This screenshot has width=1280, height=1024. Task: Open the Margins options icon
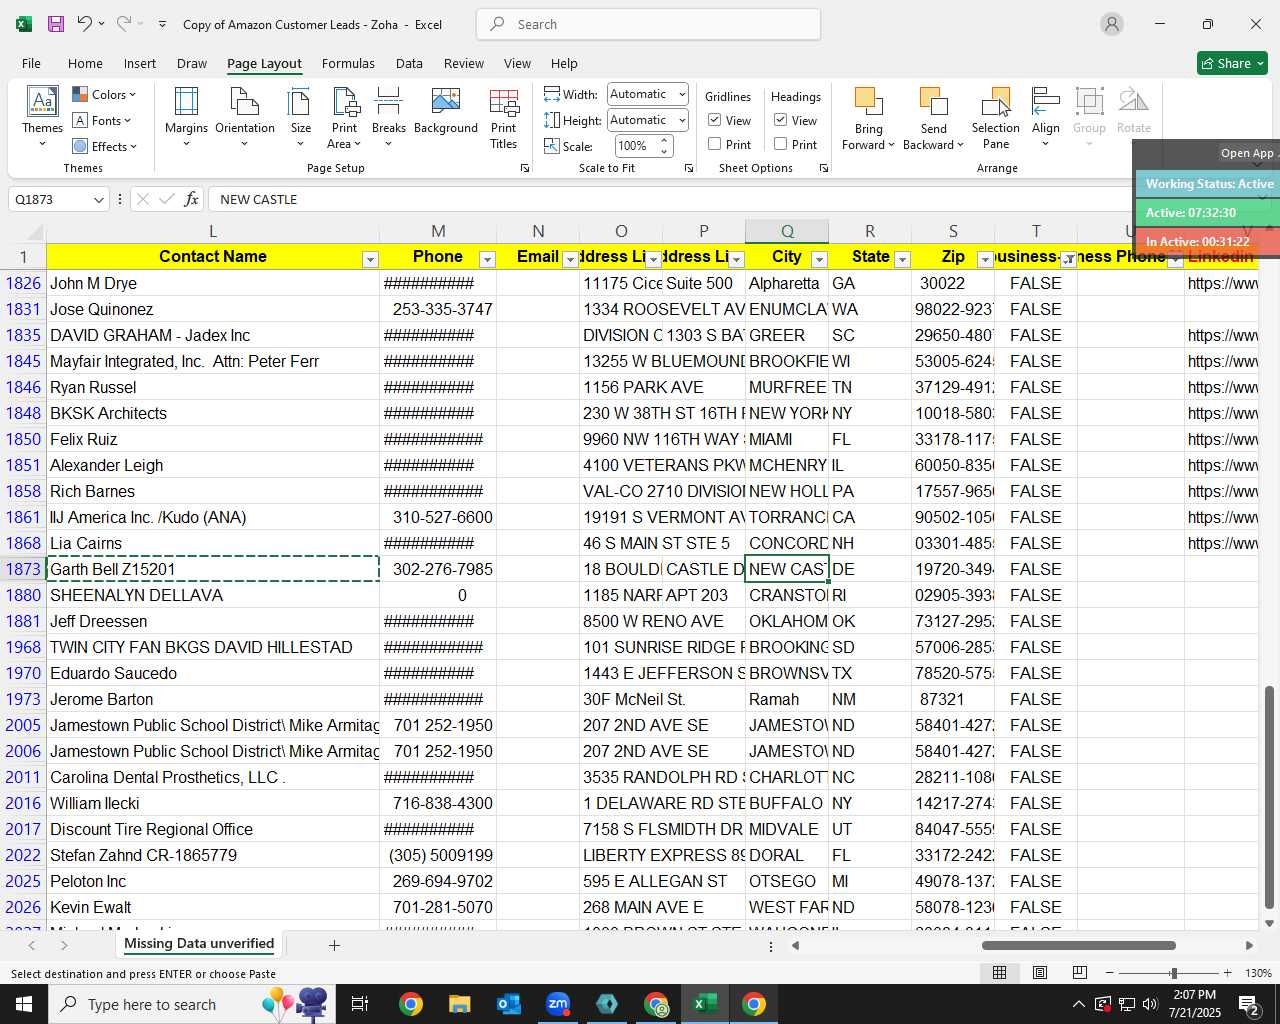186,101
